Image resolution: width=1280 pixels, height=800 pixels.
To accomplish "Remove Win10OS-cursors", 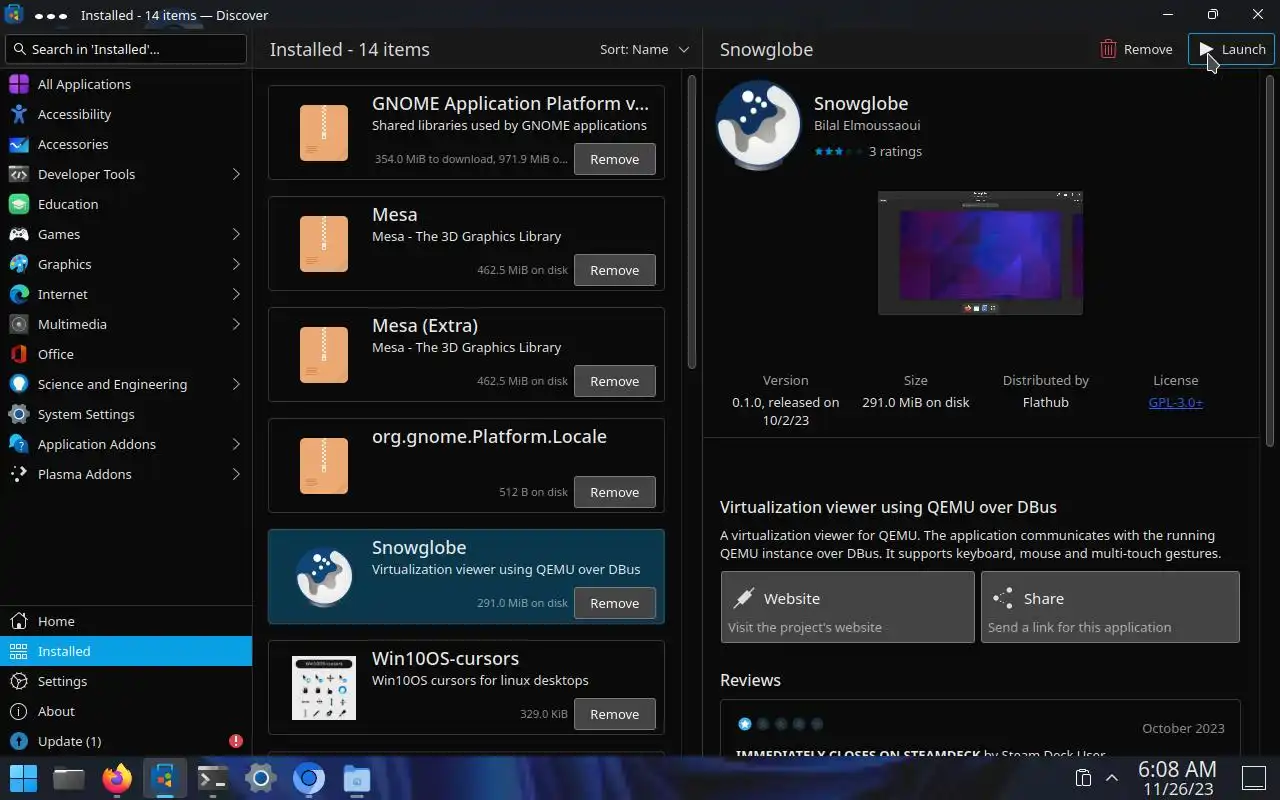I will tap(615, 714).
